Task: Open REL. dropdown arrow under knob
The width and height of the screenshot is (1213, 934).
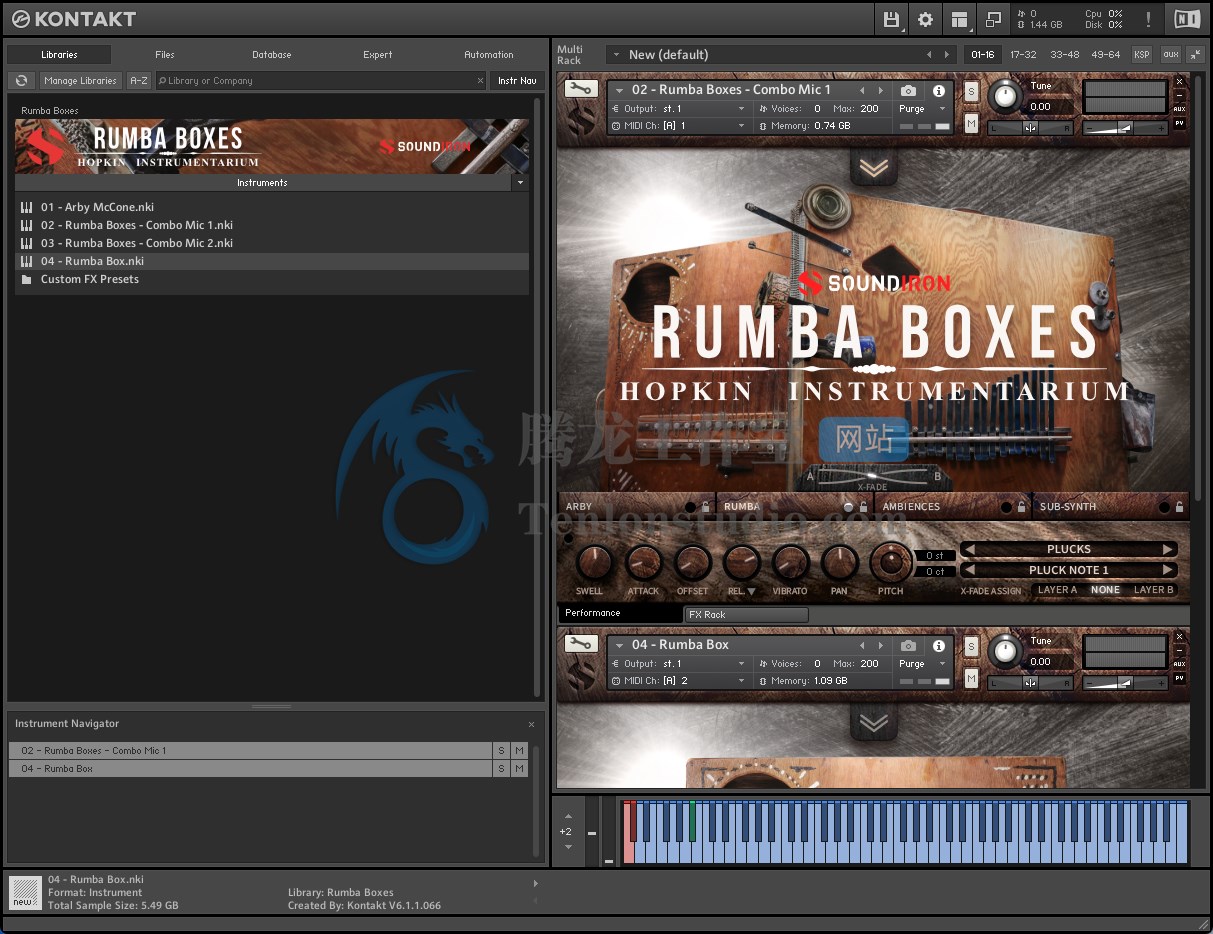Action: coord(751,592)
